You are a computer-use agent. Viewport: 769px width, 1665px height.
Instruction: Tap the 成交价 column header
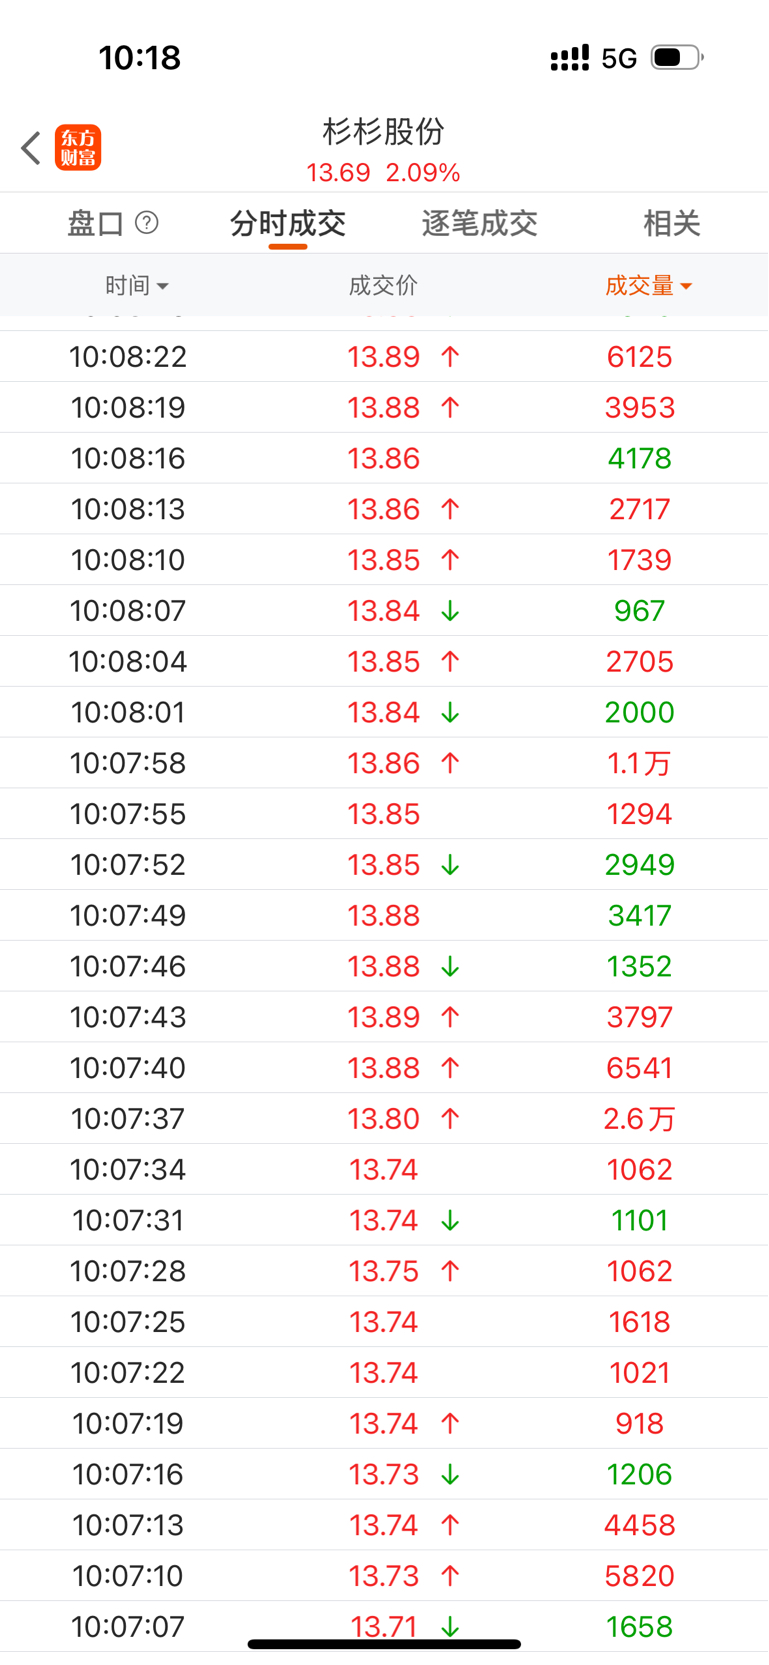pyautogui.click(x=383, y=286)
